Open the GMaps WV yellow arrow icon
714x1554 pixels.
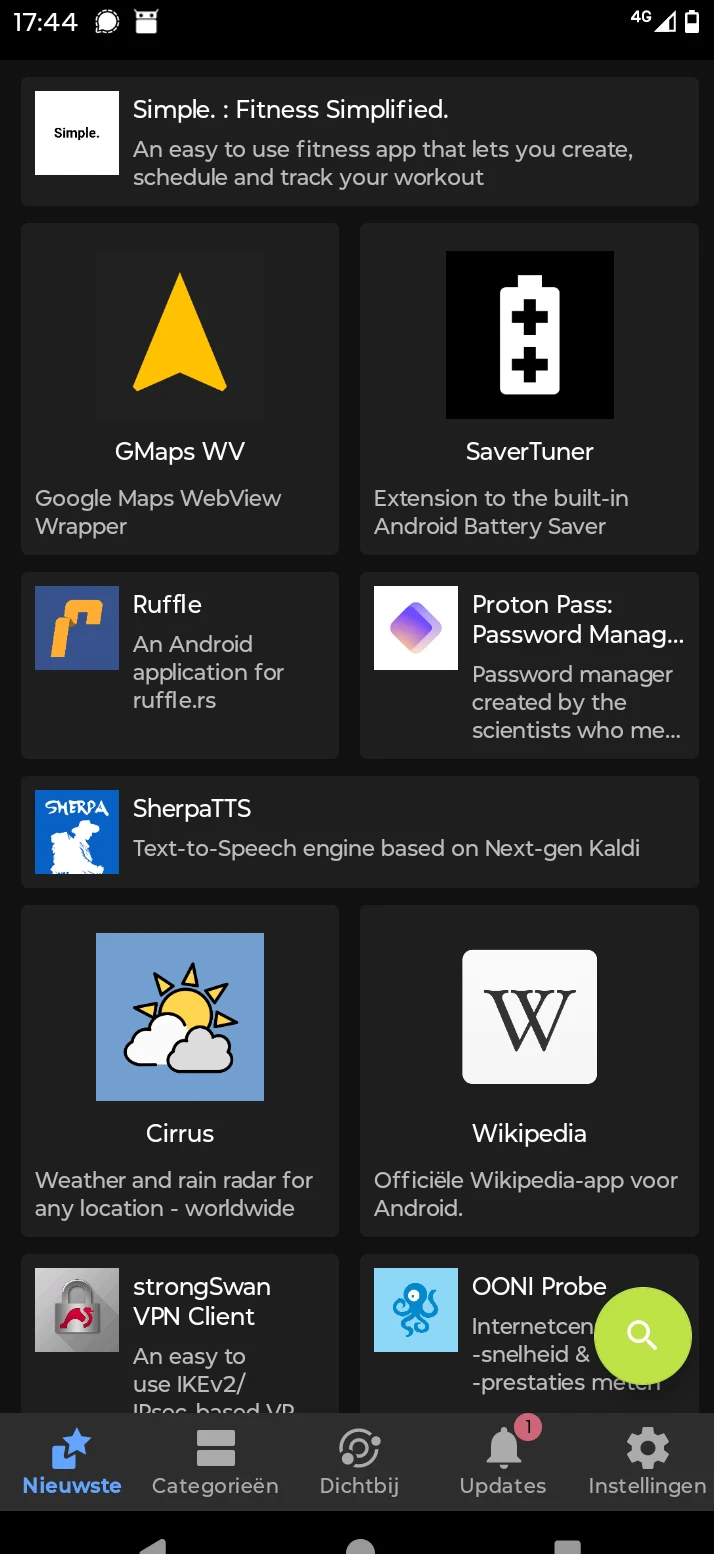point(180,334)
